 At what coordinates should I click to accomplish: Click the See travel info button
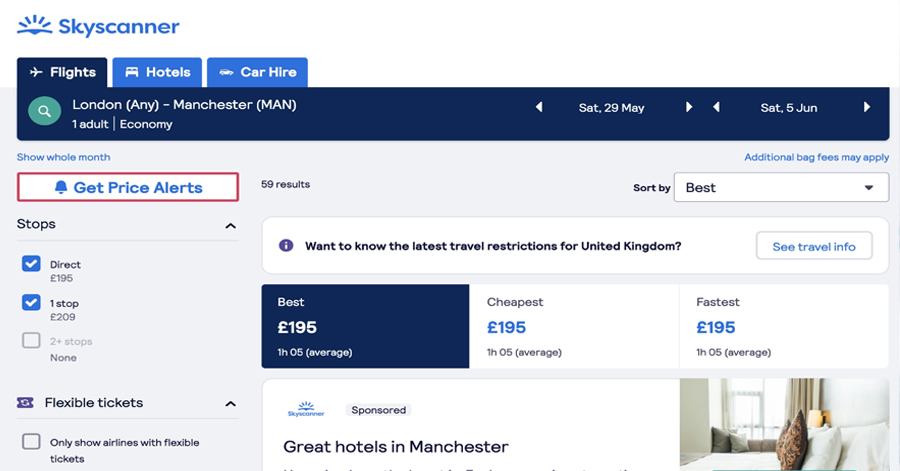click(814, 246)
